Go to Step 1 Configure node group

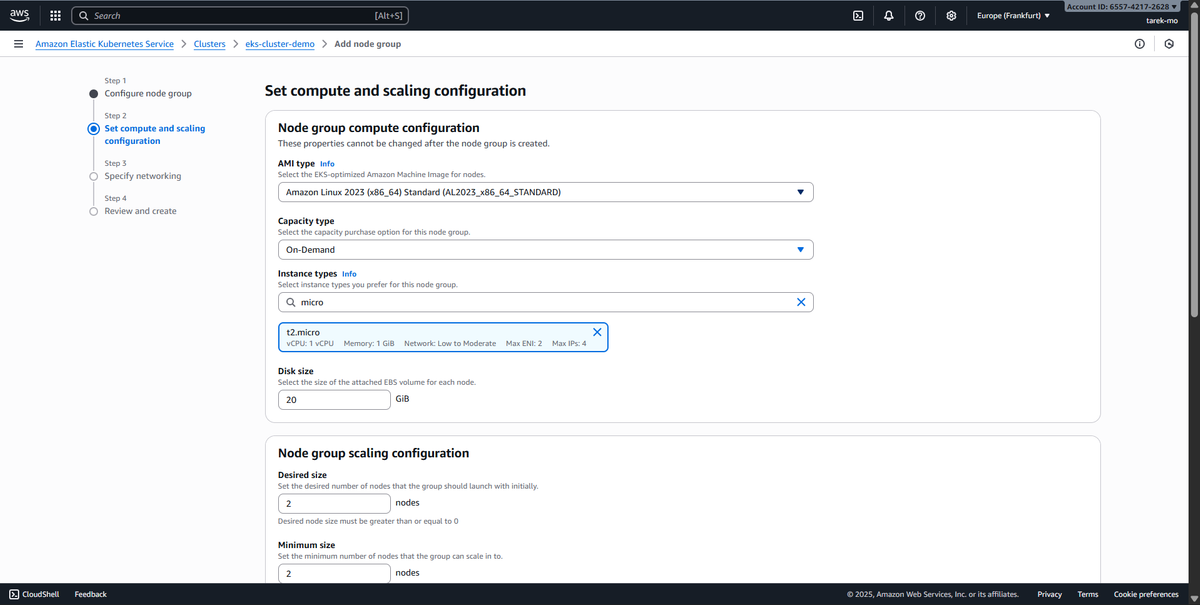point(148,94)
